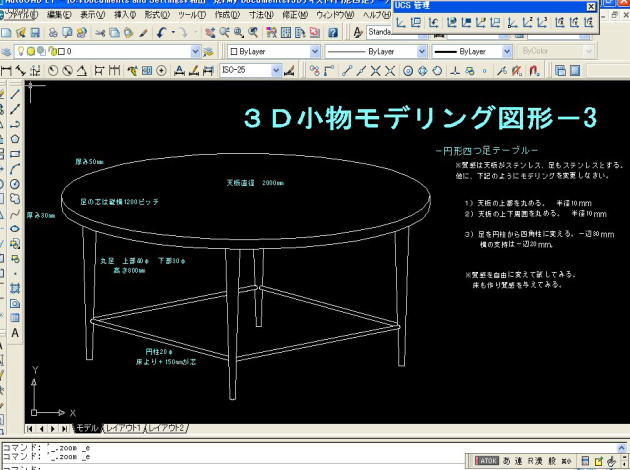This screenshot has height=470, width=630.
Task: Open the 表示(V) menu
Action: 92,15
